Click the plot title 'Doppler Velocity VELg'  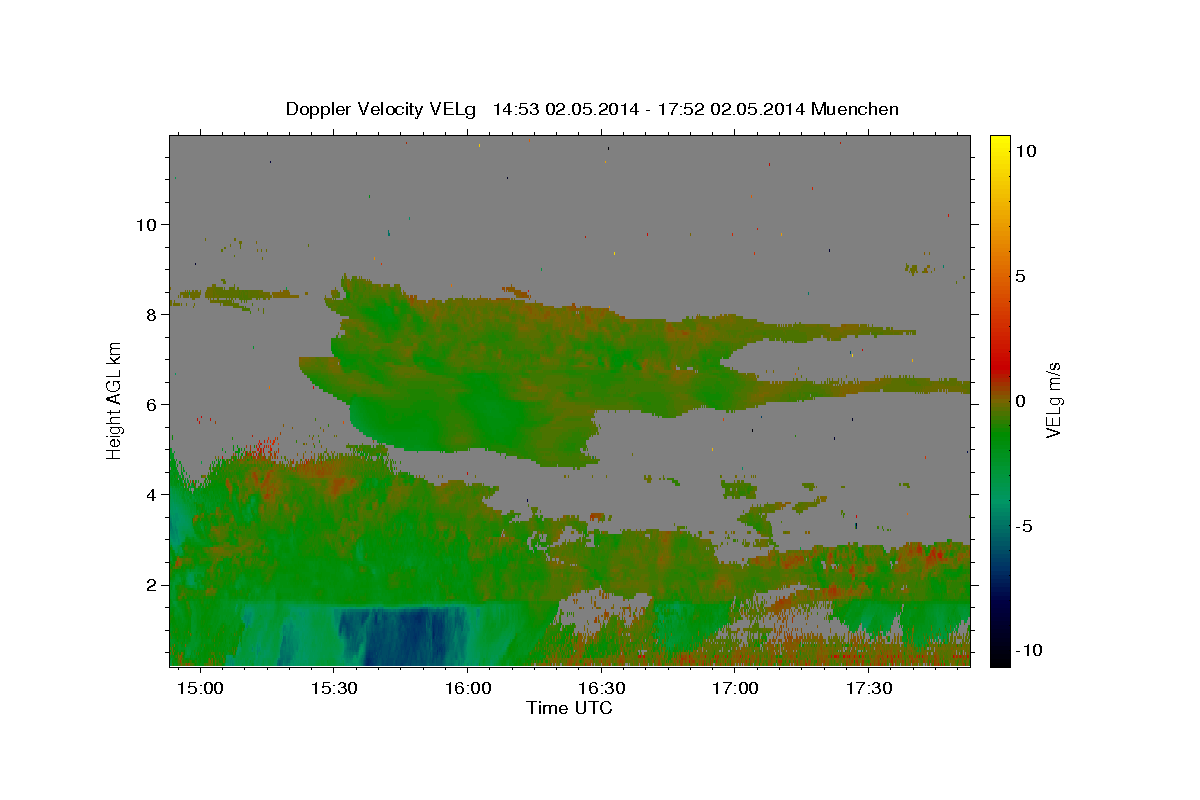383,109
